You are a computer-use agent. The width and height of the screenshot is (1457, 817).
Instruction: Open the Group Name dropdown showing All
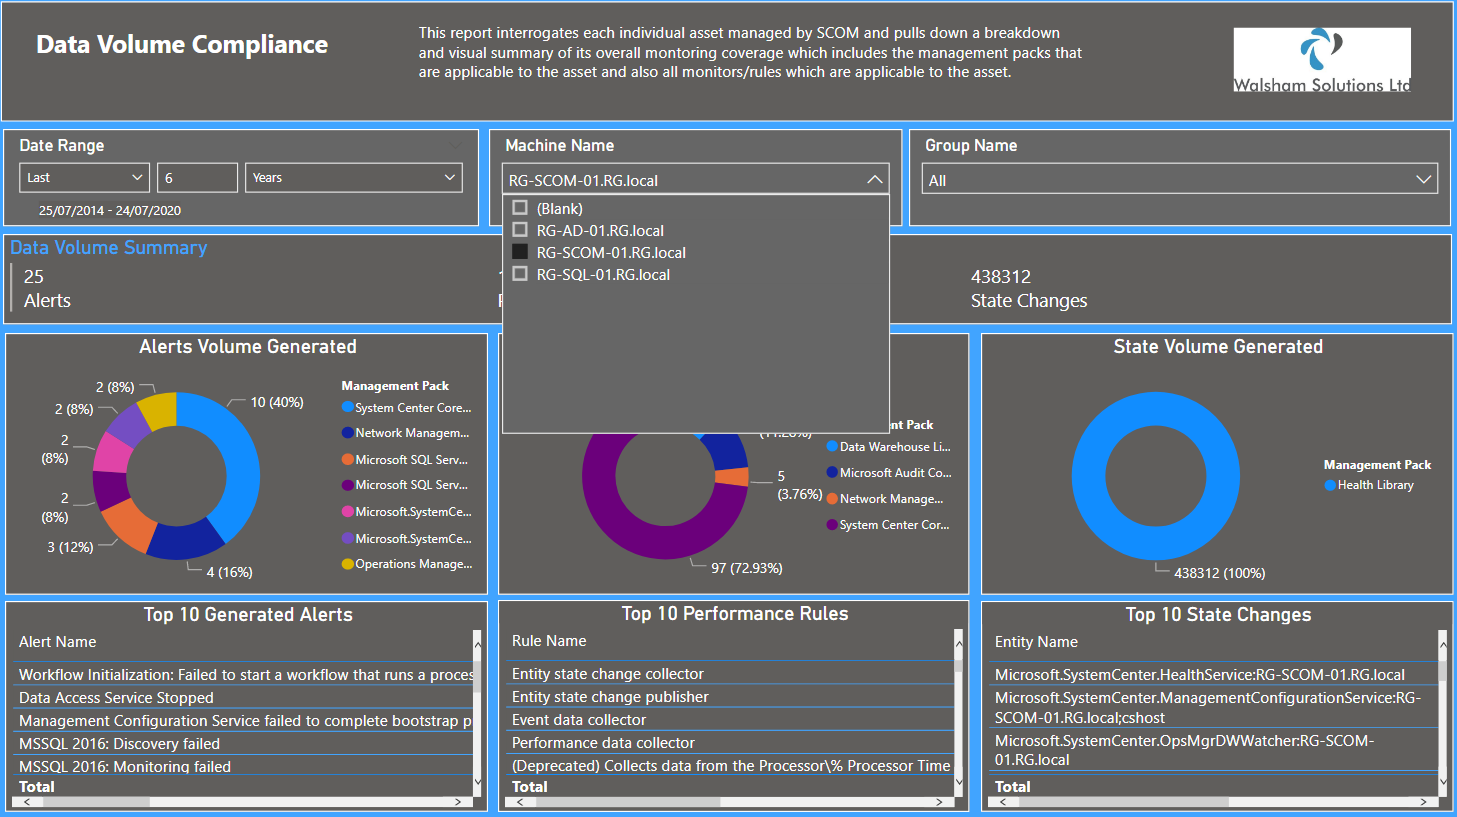tap(1424, 178)
